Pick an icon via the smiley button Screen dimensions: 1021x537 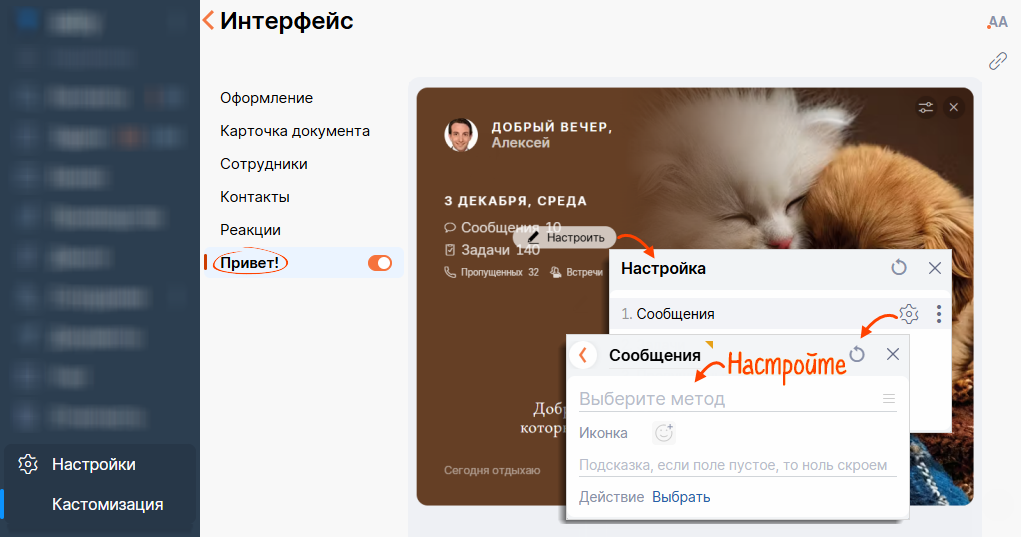[664, 433]
